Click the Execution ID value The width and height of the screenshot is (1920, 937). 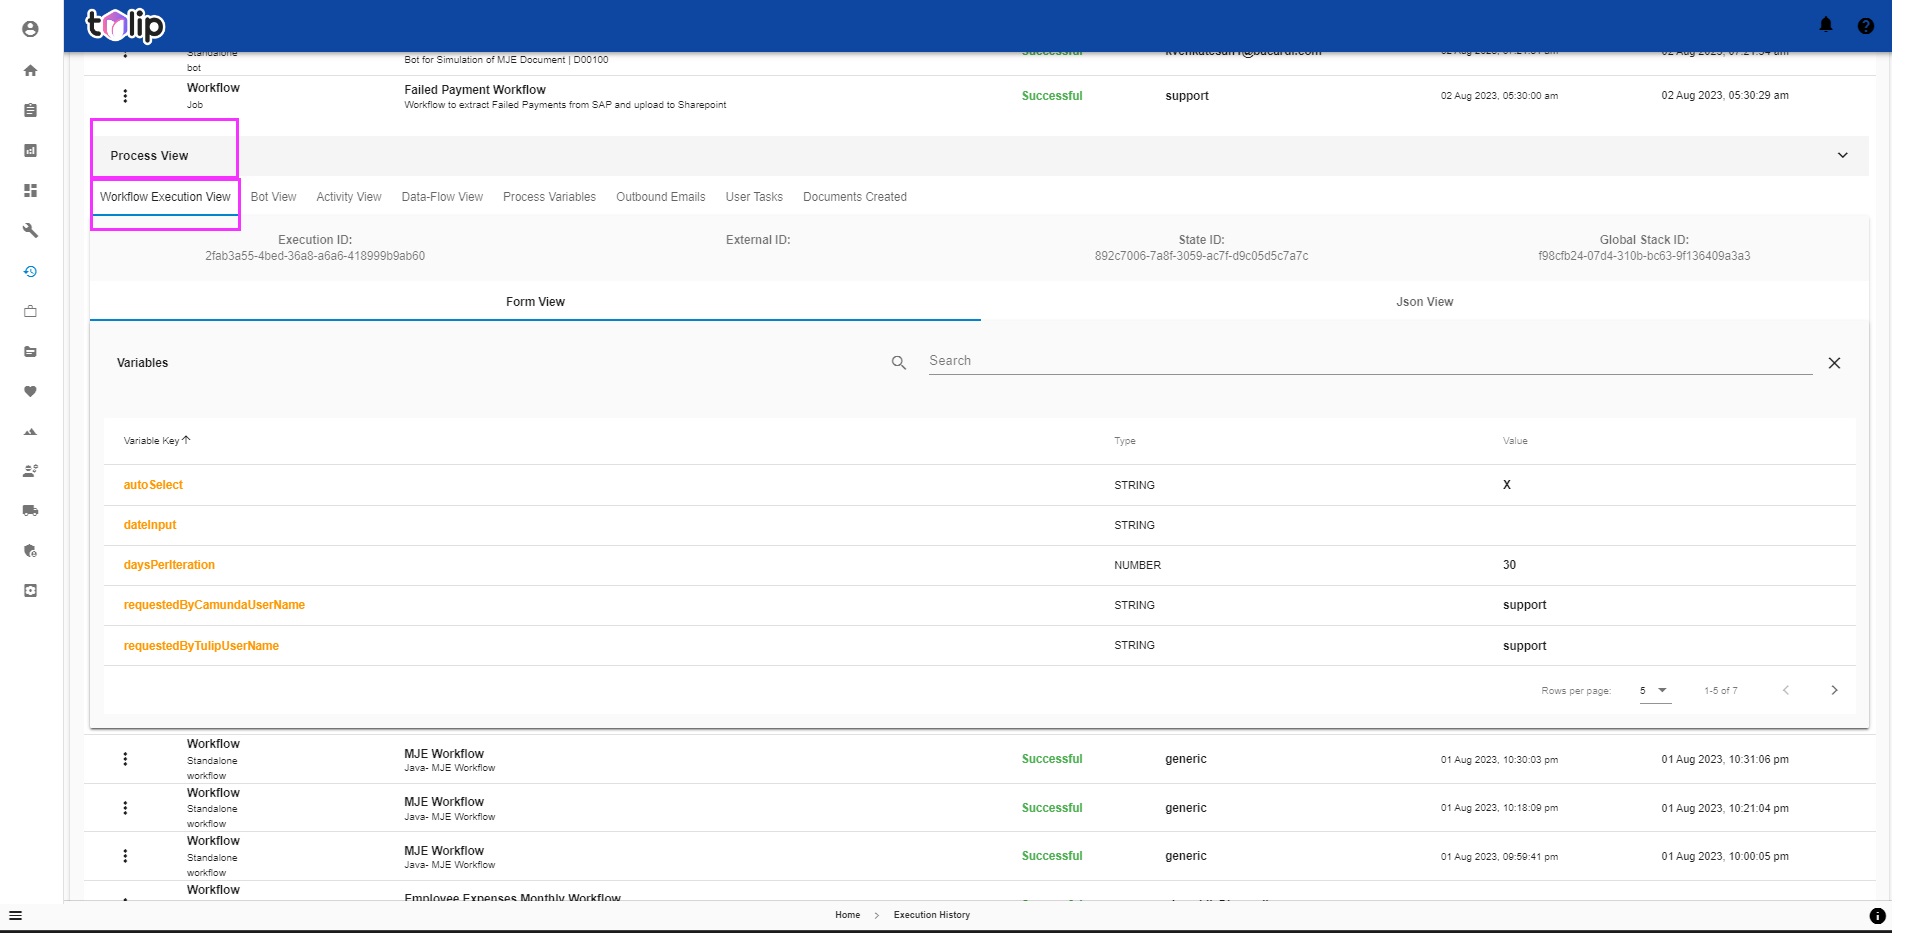coord(315,256)
